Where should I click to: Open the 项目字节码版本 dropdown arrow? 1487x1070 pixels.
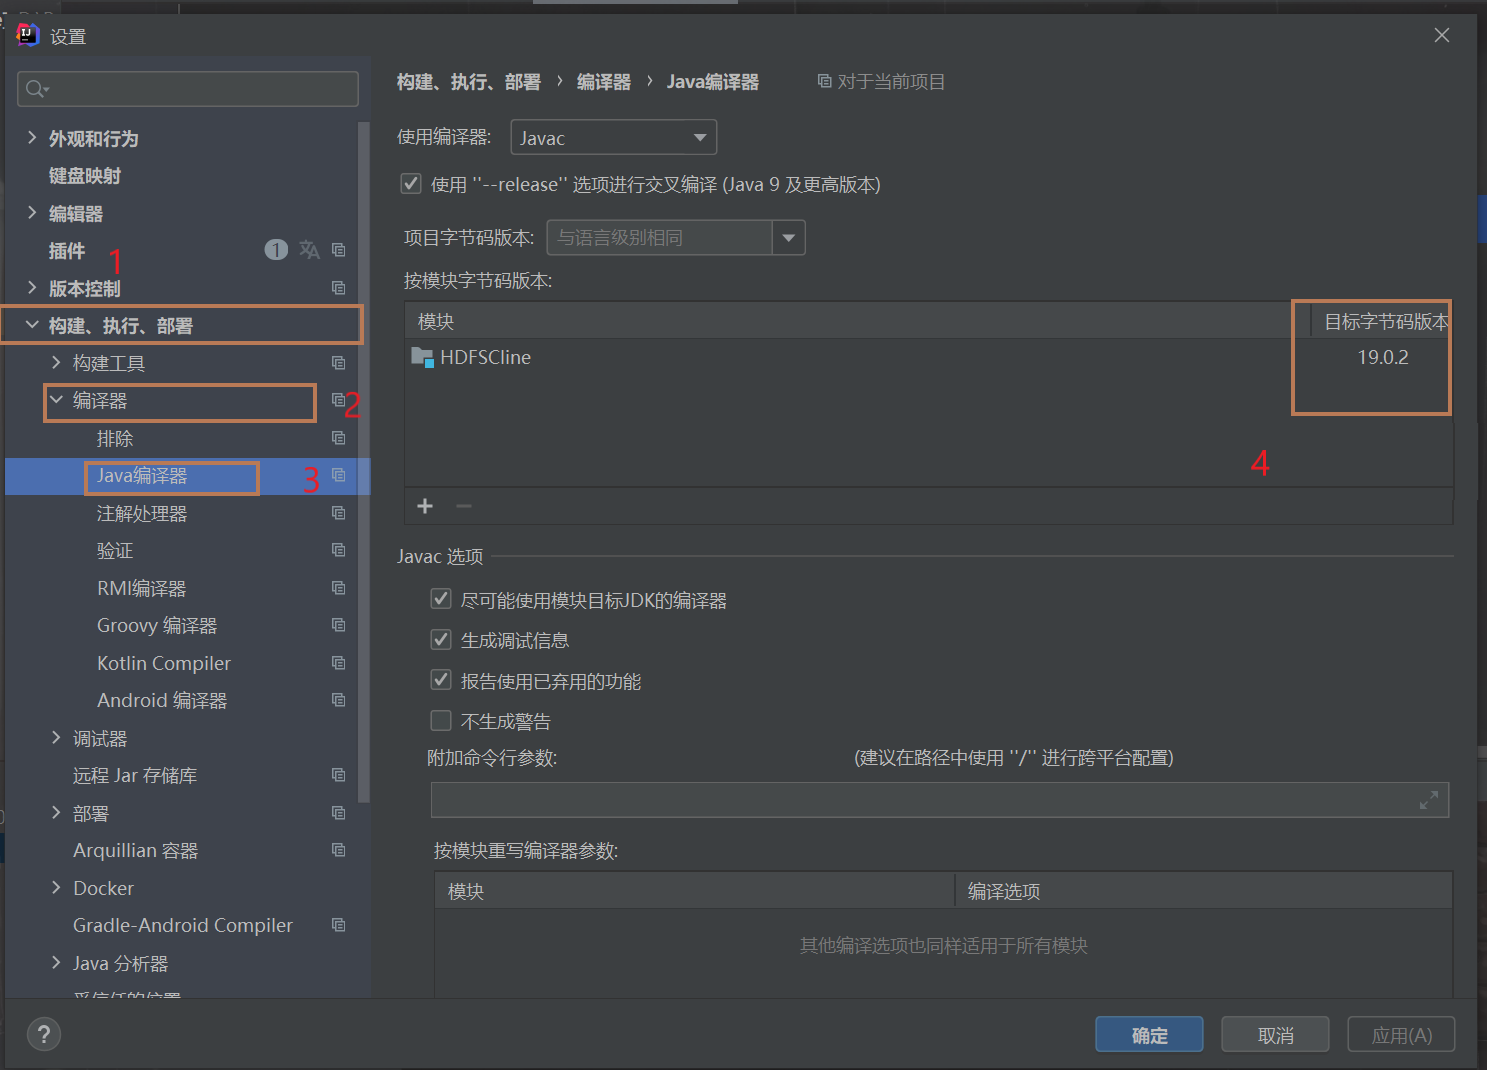tap(789, 238)
